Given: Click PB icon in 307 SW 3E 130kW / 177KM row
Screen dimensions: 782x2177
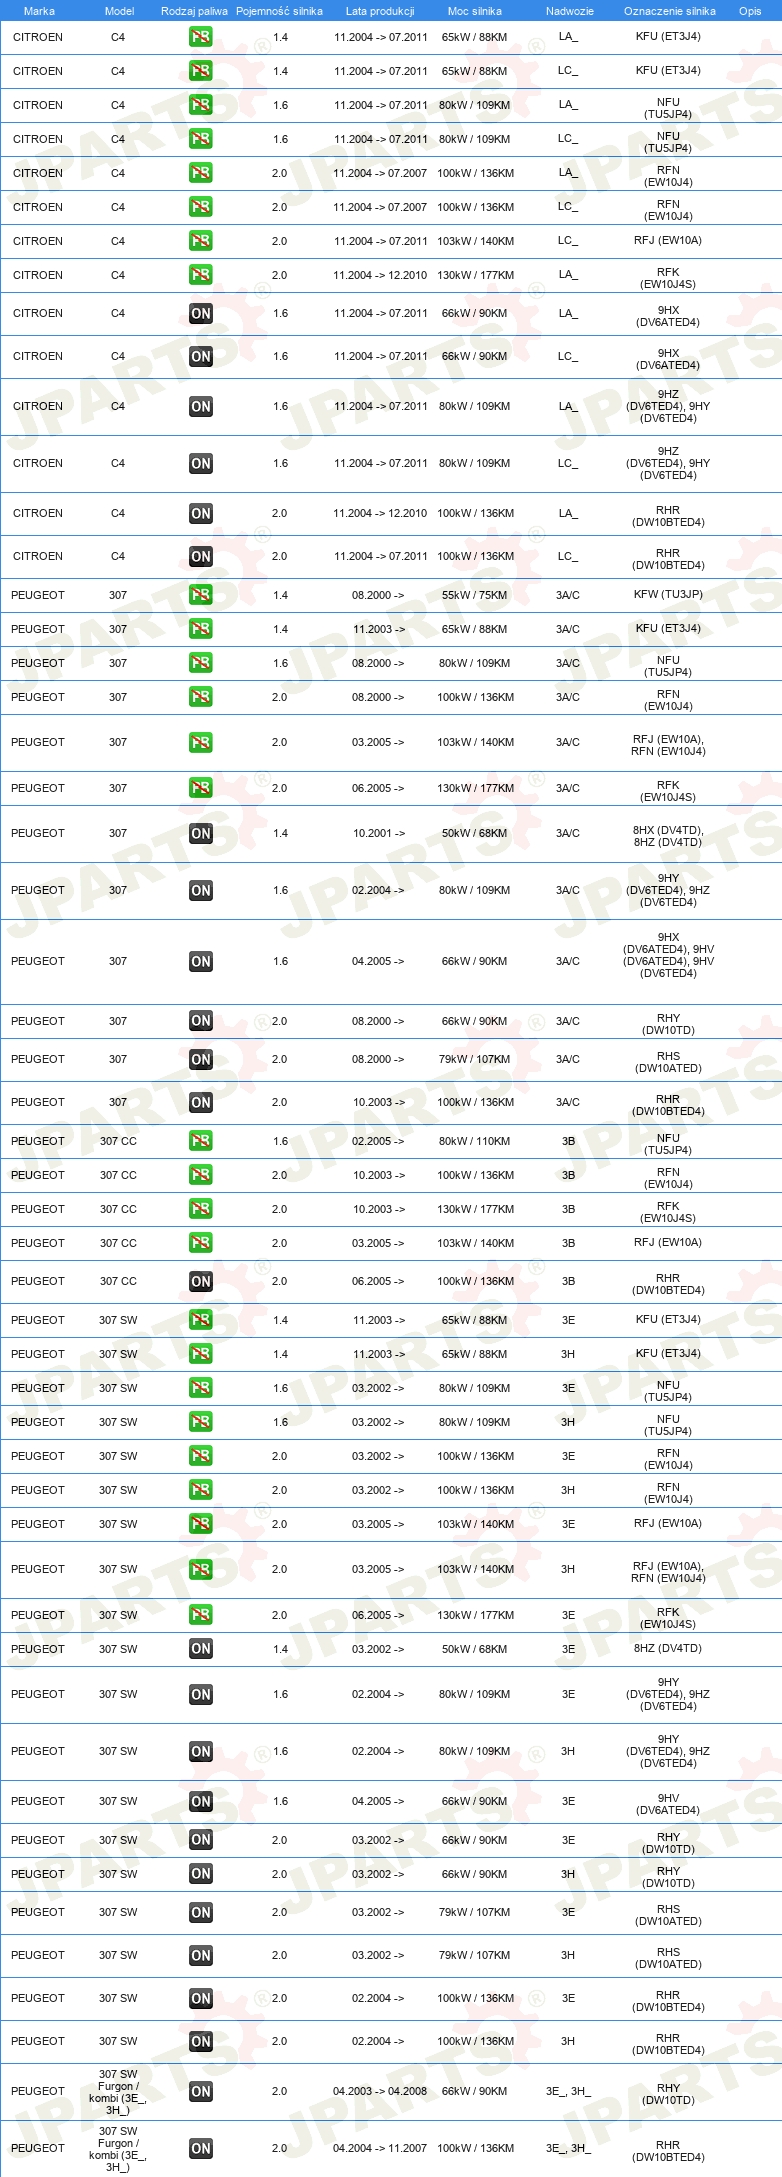Looking at the screenshot, I should pos(200,1615).
